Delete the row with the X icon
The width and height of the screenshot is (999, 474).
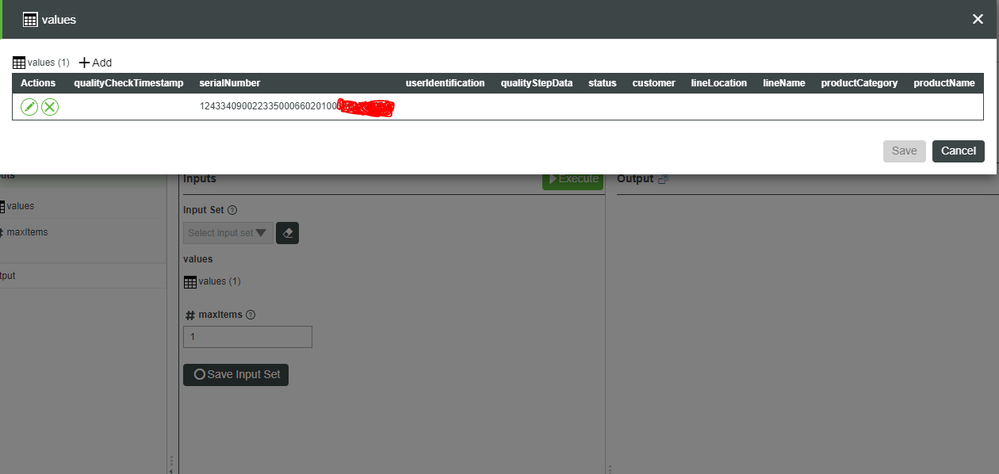tap(50, 107)
